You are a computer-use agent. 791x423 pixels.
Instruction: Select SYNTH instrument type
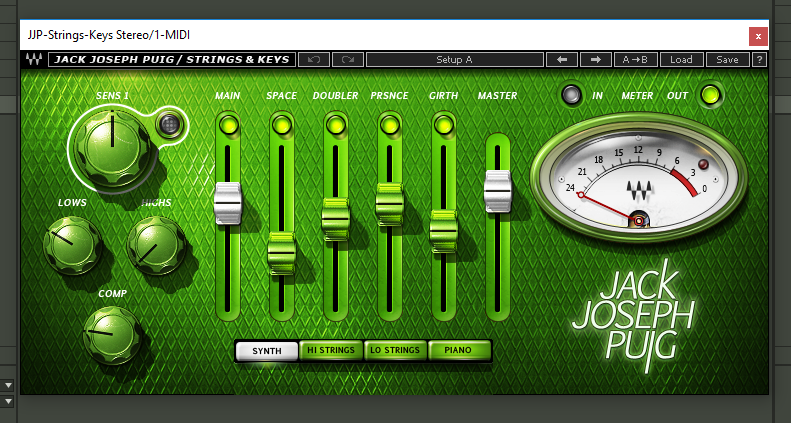pos(267,351)
